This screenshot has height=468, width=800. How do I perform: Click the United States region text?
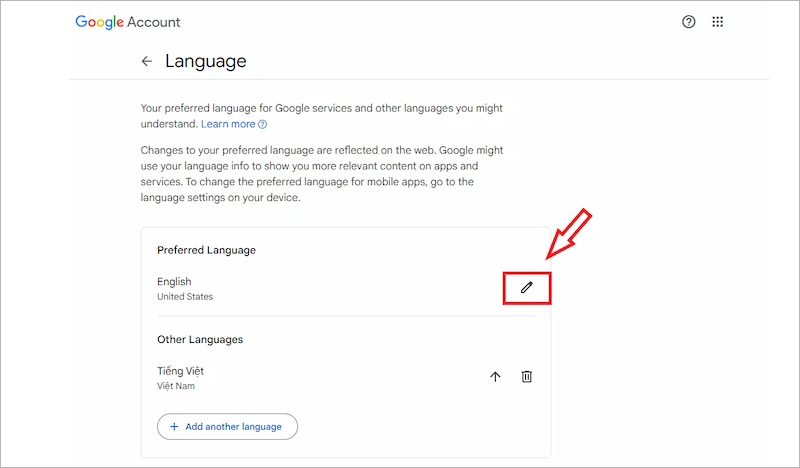tap(185, 297)
